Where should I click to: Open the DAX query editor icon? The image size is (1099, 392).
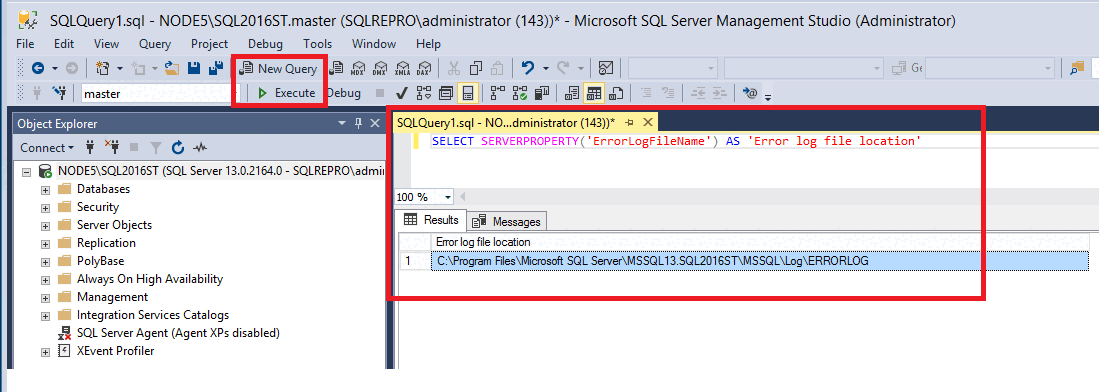pos(423,68)
